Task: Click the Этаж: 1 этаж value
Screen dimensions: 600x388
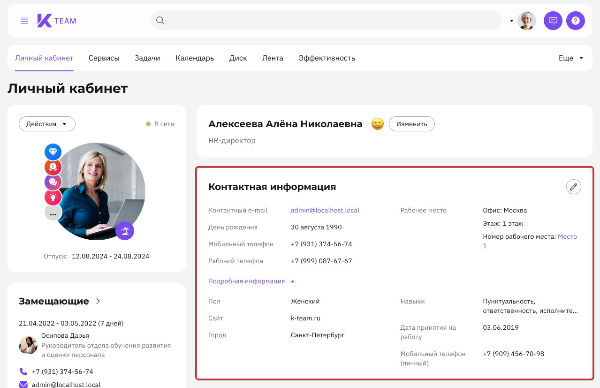Action: click(503, 223)
